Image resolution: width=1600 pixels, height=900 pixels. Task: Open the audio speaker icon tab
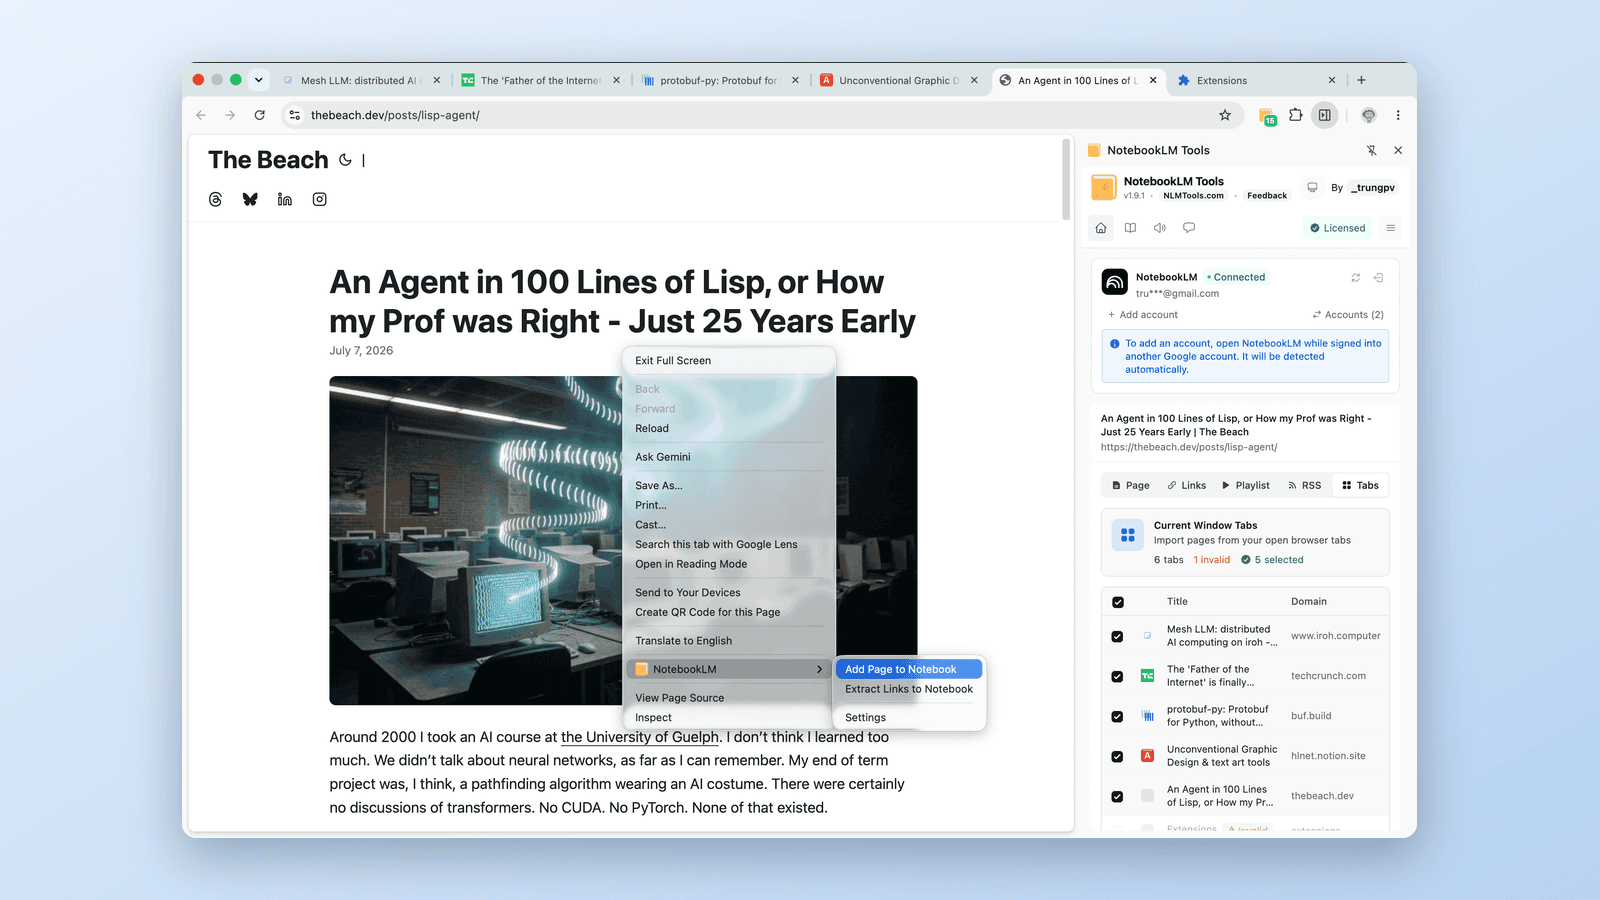click(x=1160, y=228)
